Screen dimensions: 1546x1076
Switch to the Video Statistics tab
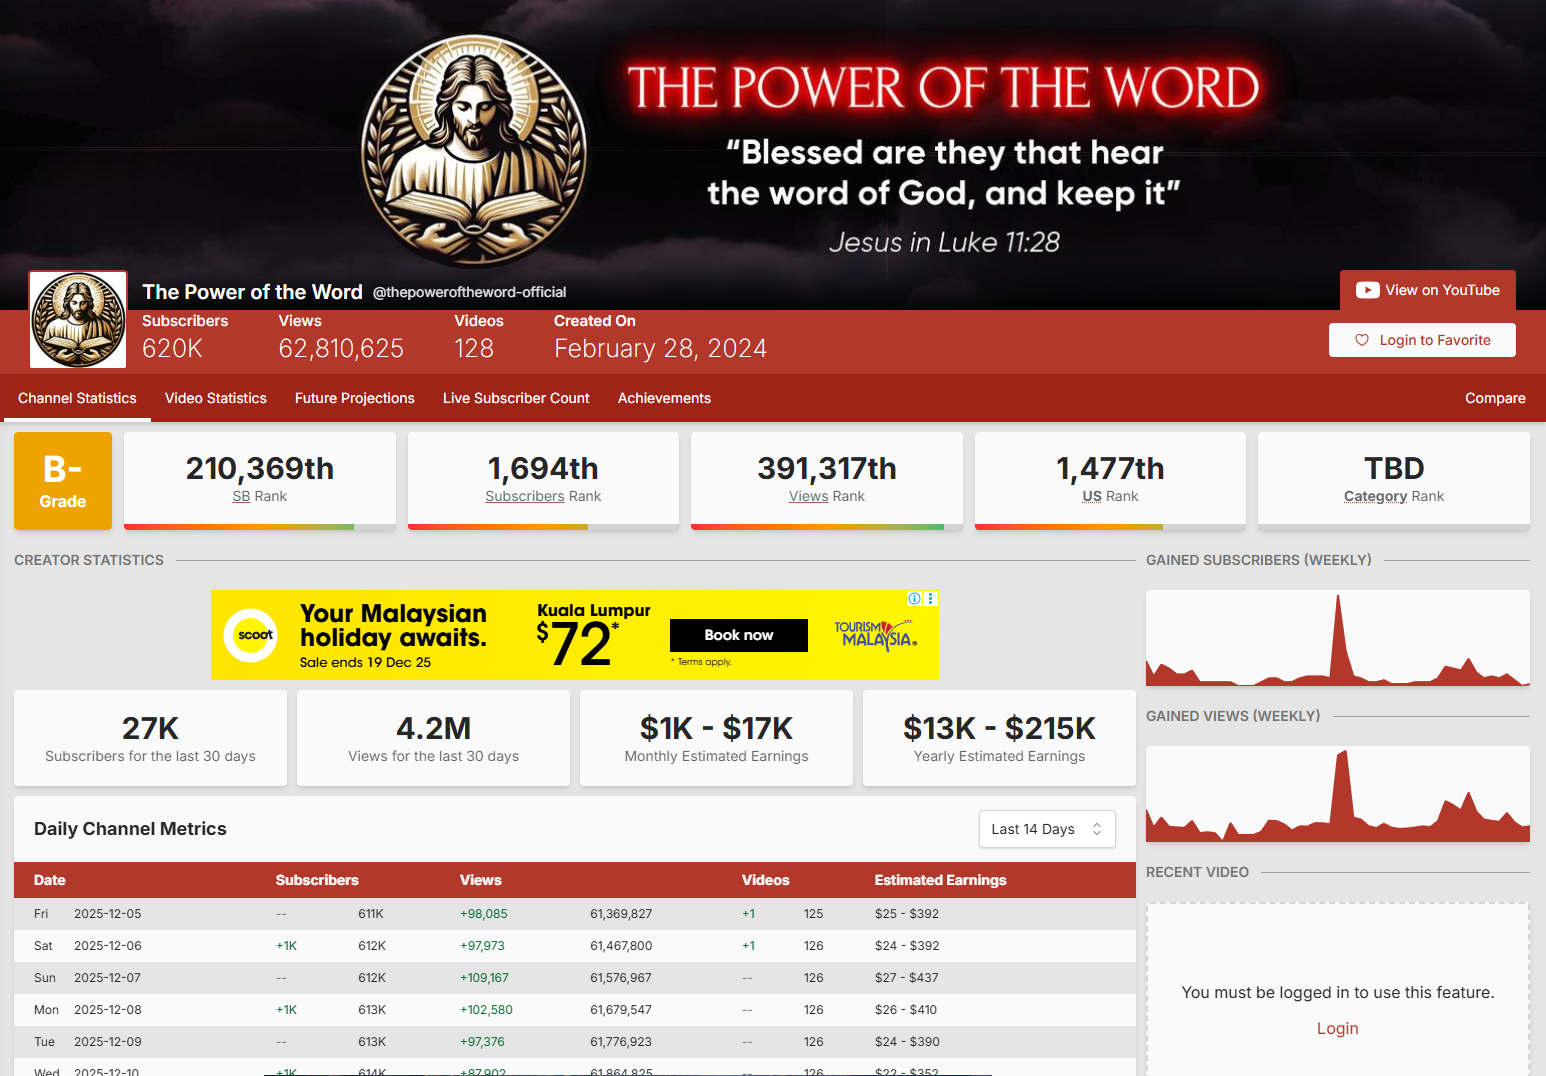215,398
